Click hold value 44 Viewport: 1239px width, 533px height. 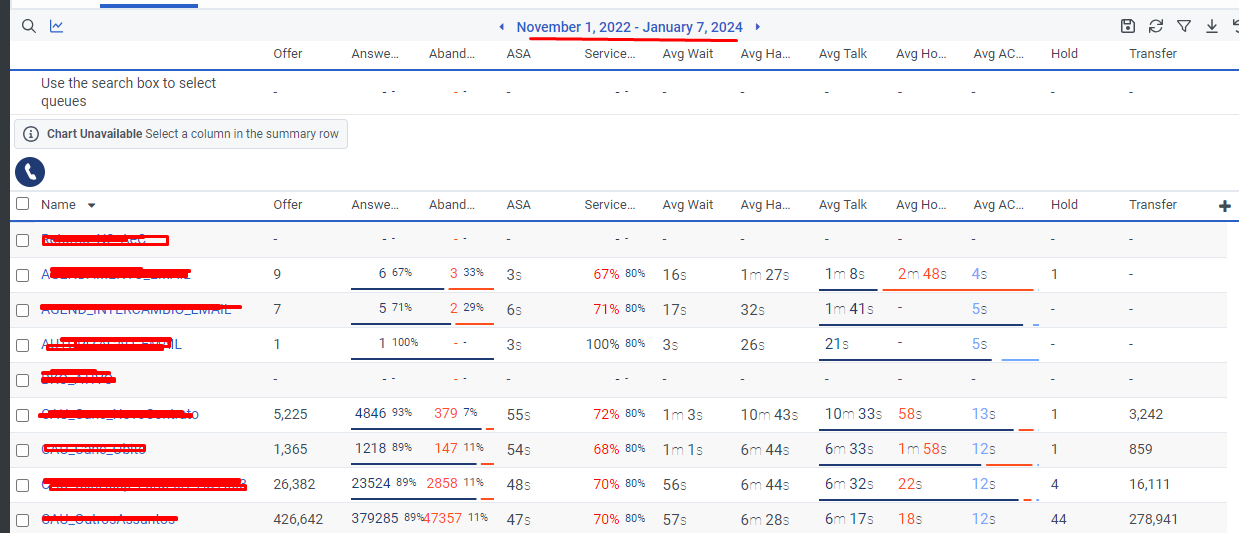(1058, 520)
